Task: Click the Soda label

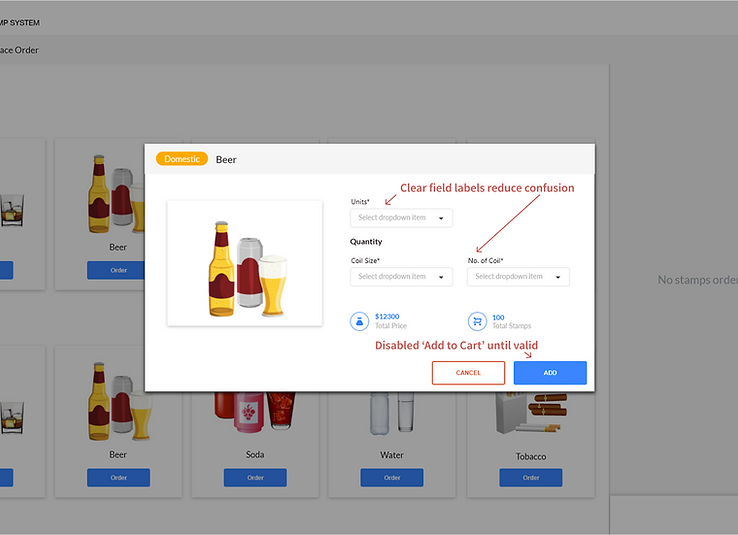Action: pos(255,455)
